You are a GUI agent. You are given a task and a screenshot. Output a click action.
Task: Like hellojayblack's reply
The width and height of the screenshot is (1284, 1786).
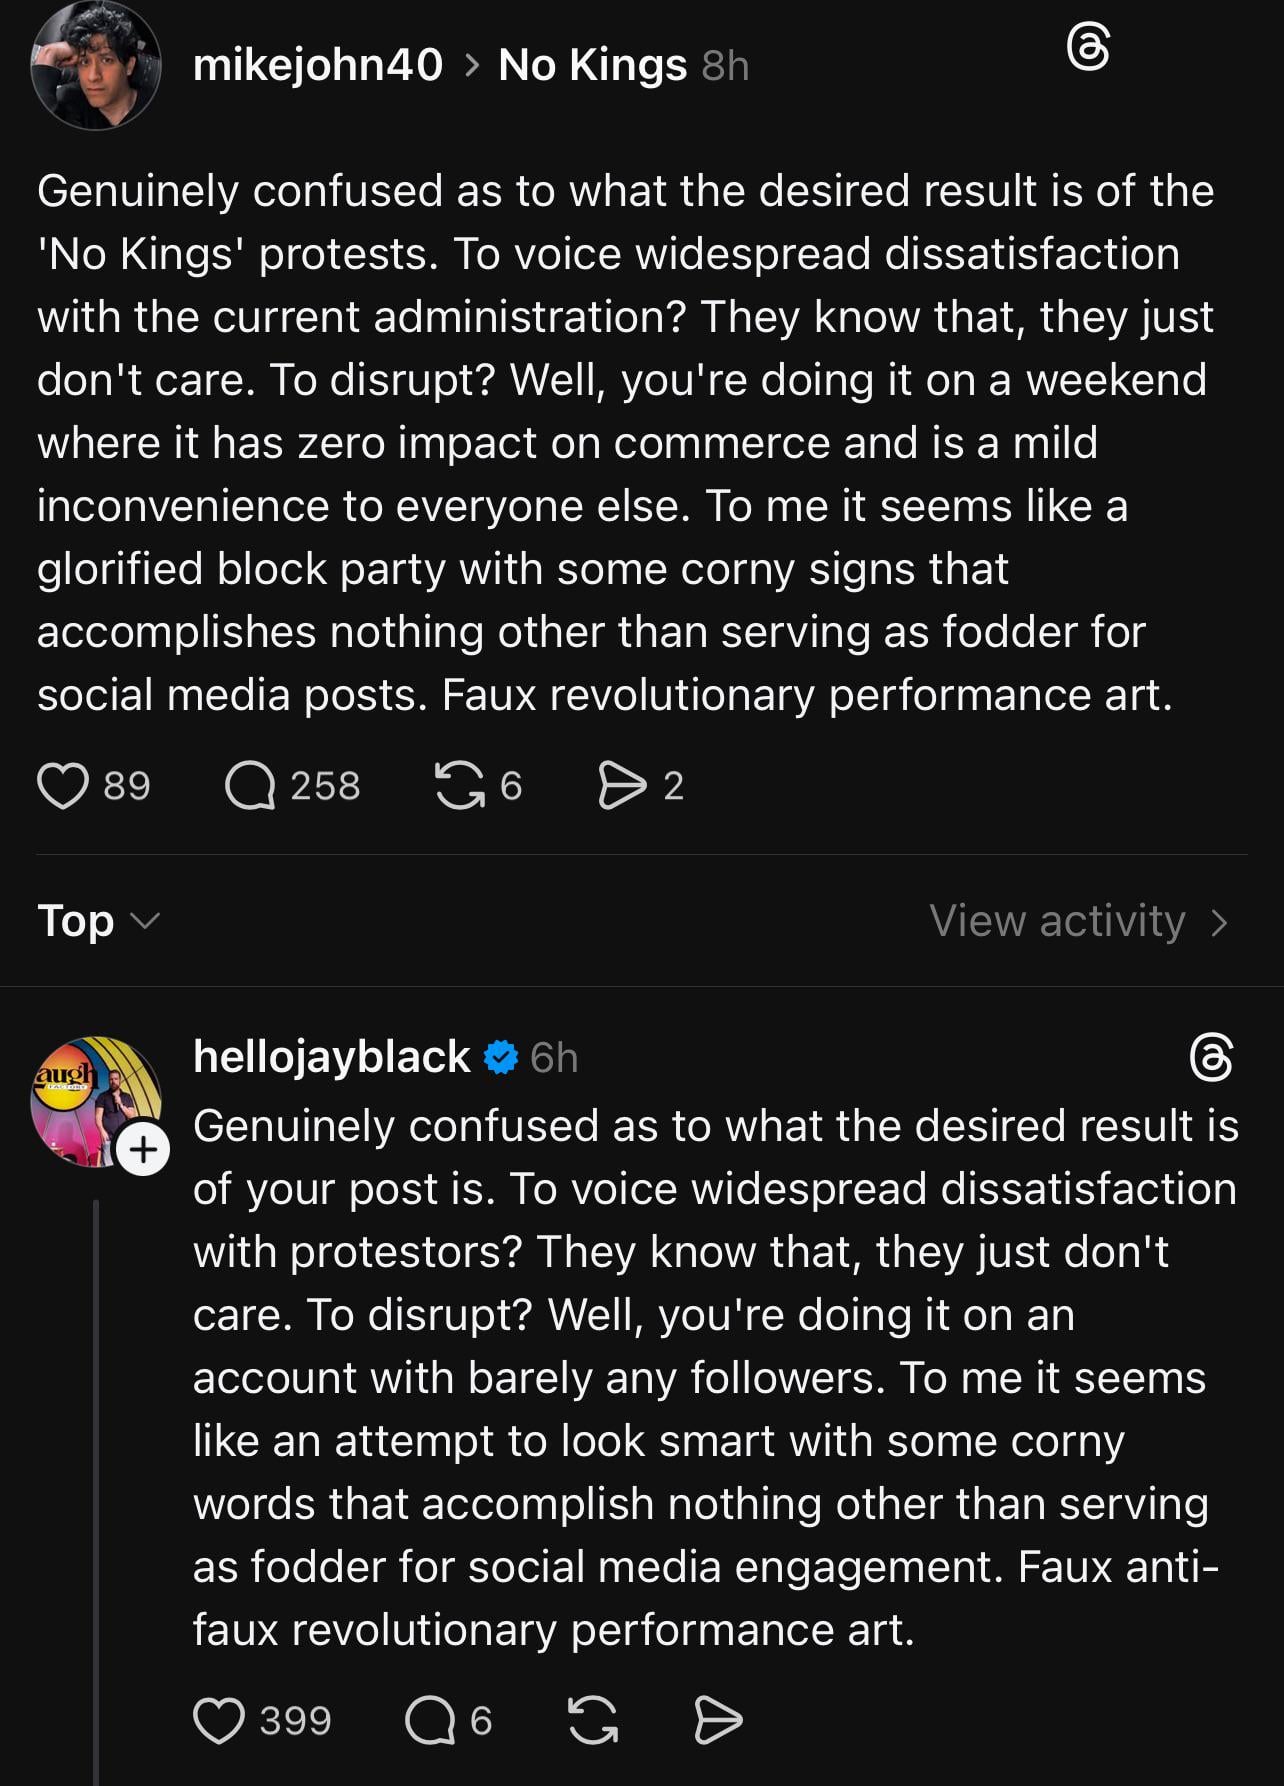tap(219, 1721)
